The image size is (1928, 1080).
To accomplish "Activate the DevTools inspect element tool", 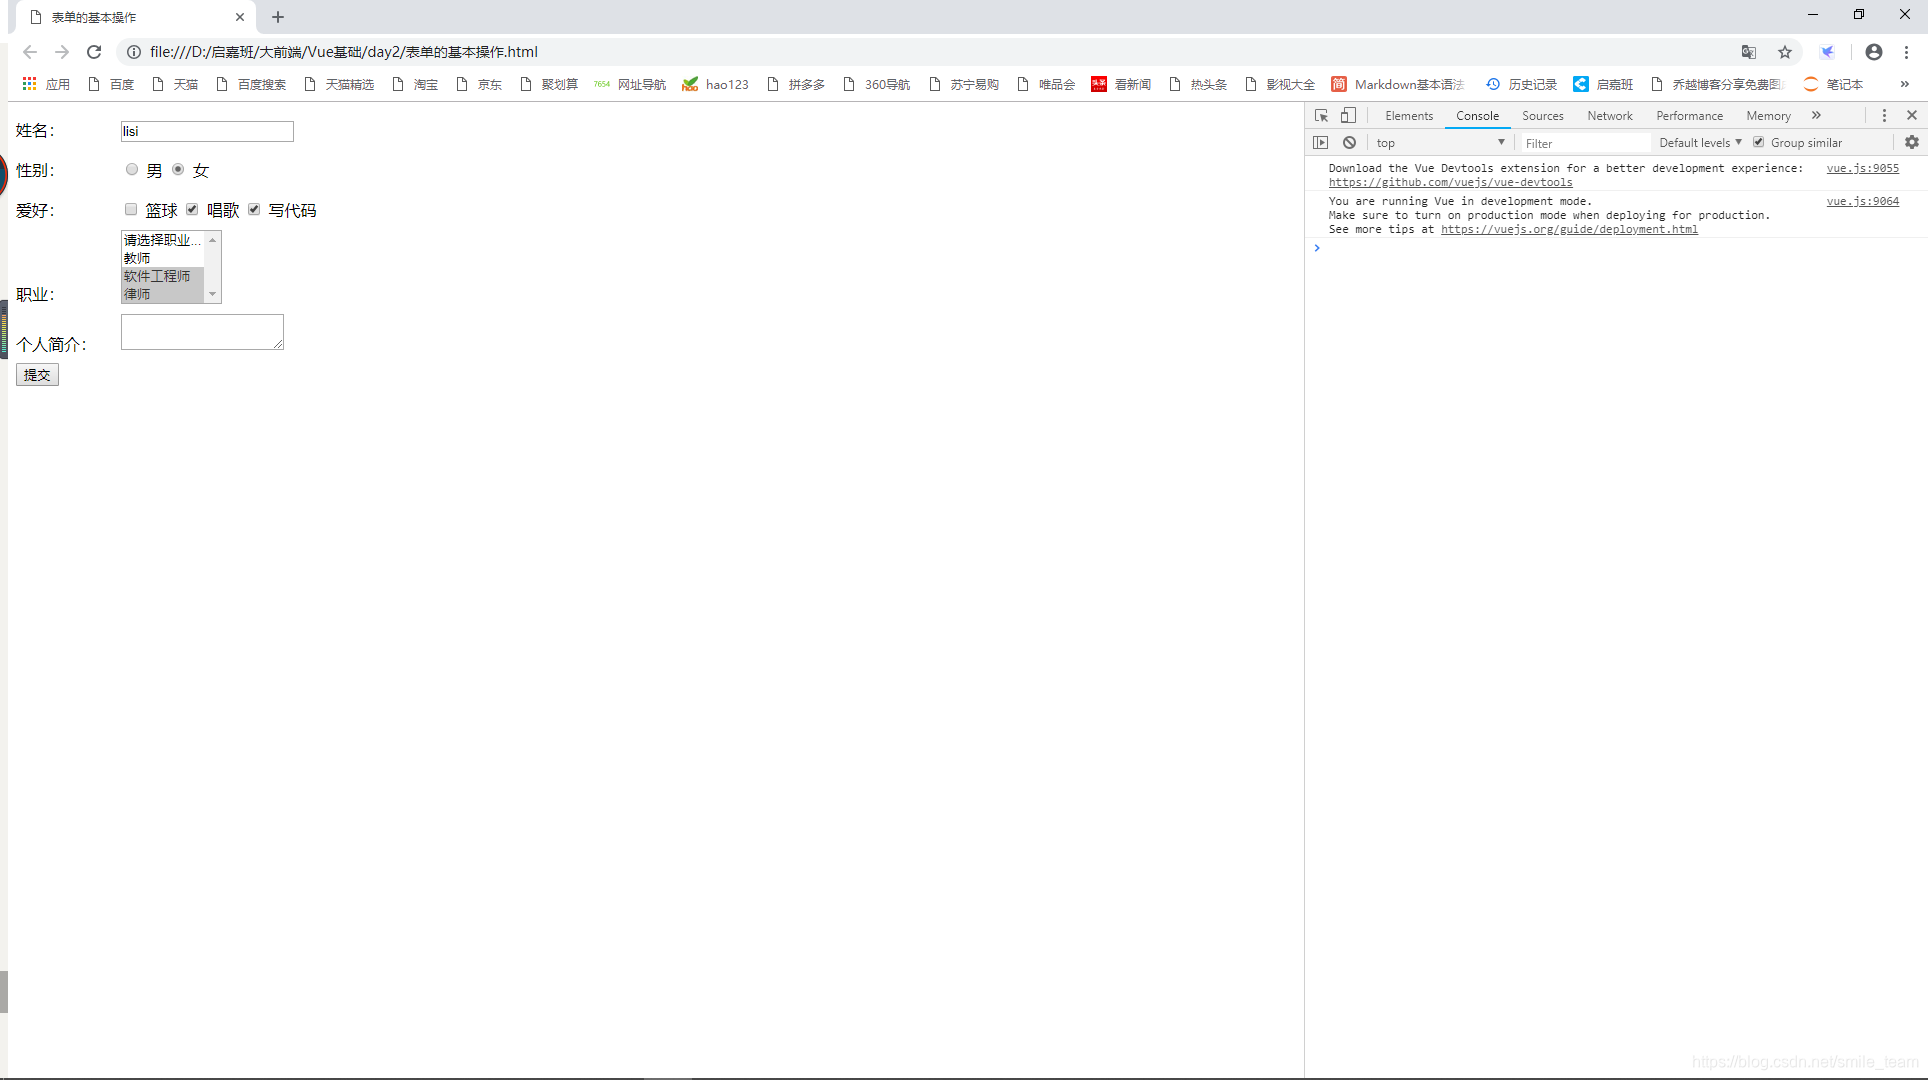I will [x=1321, y=115].
